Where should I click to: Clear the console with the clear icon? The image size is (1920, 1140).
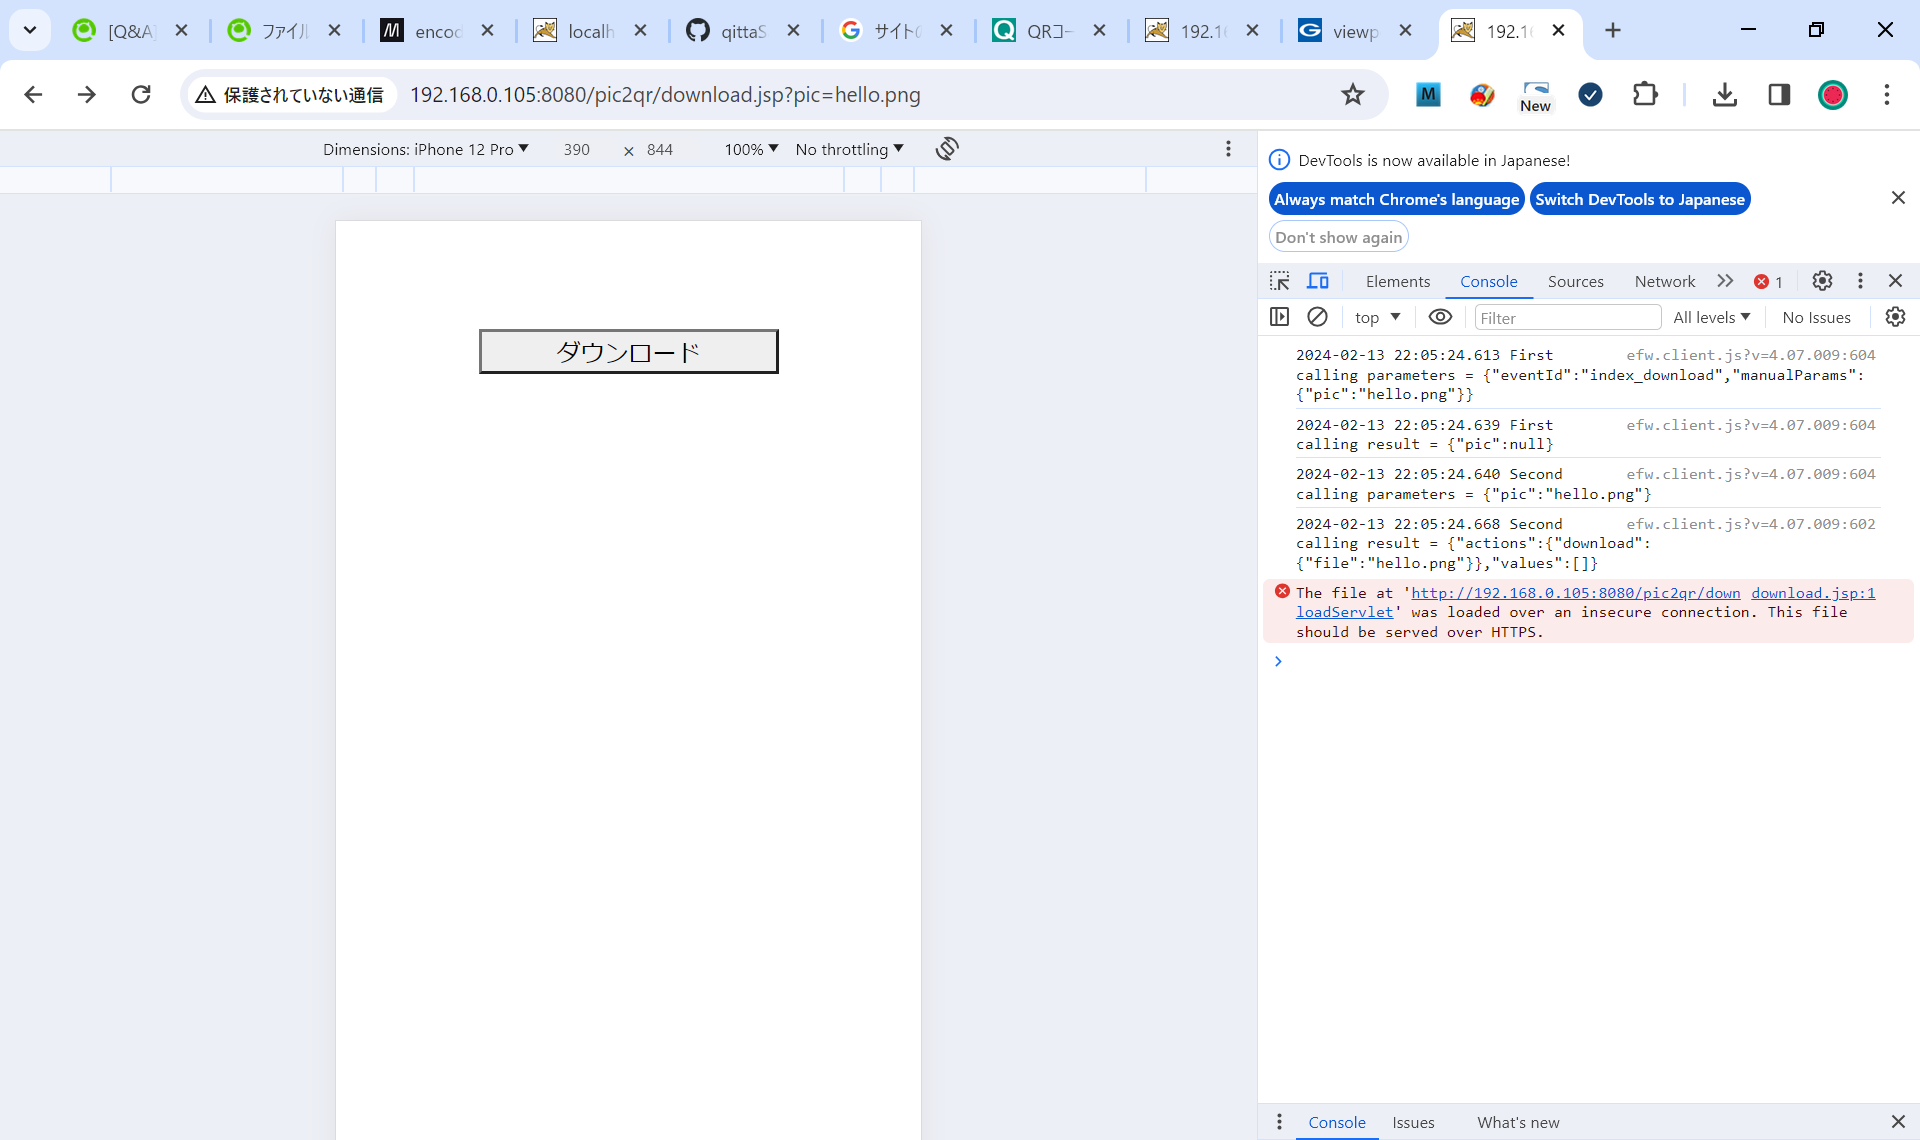pyautogui.click(x=1317, y=317)
